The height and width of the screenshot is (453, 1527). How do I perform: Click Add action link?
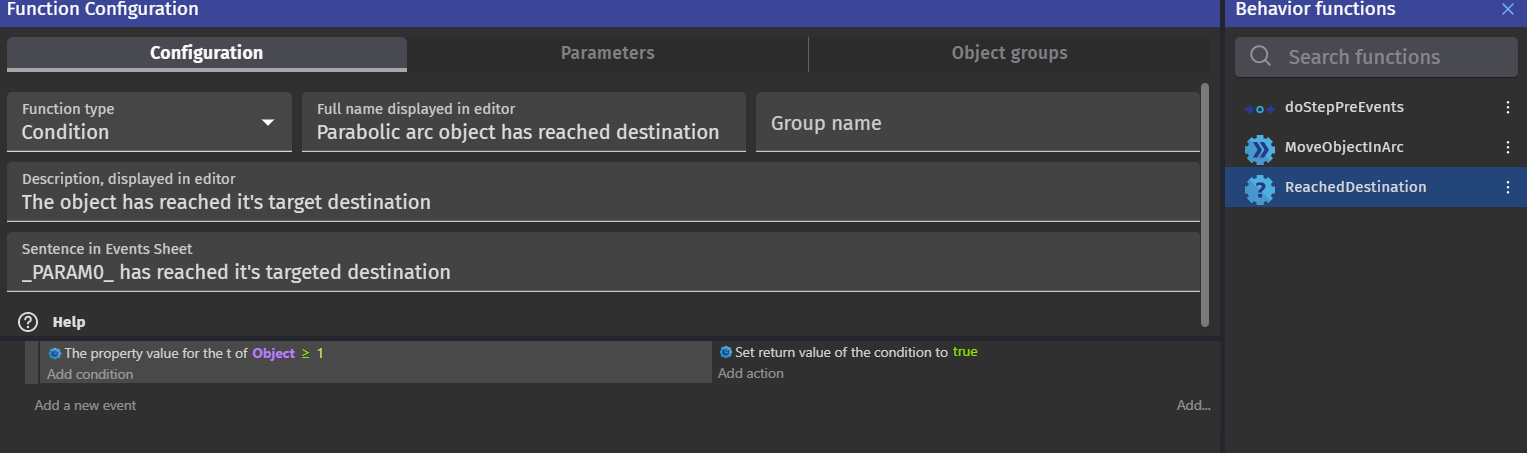point(750,373)
